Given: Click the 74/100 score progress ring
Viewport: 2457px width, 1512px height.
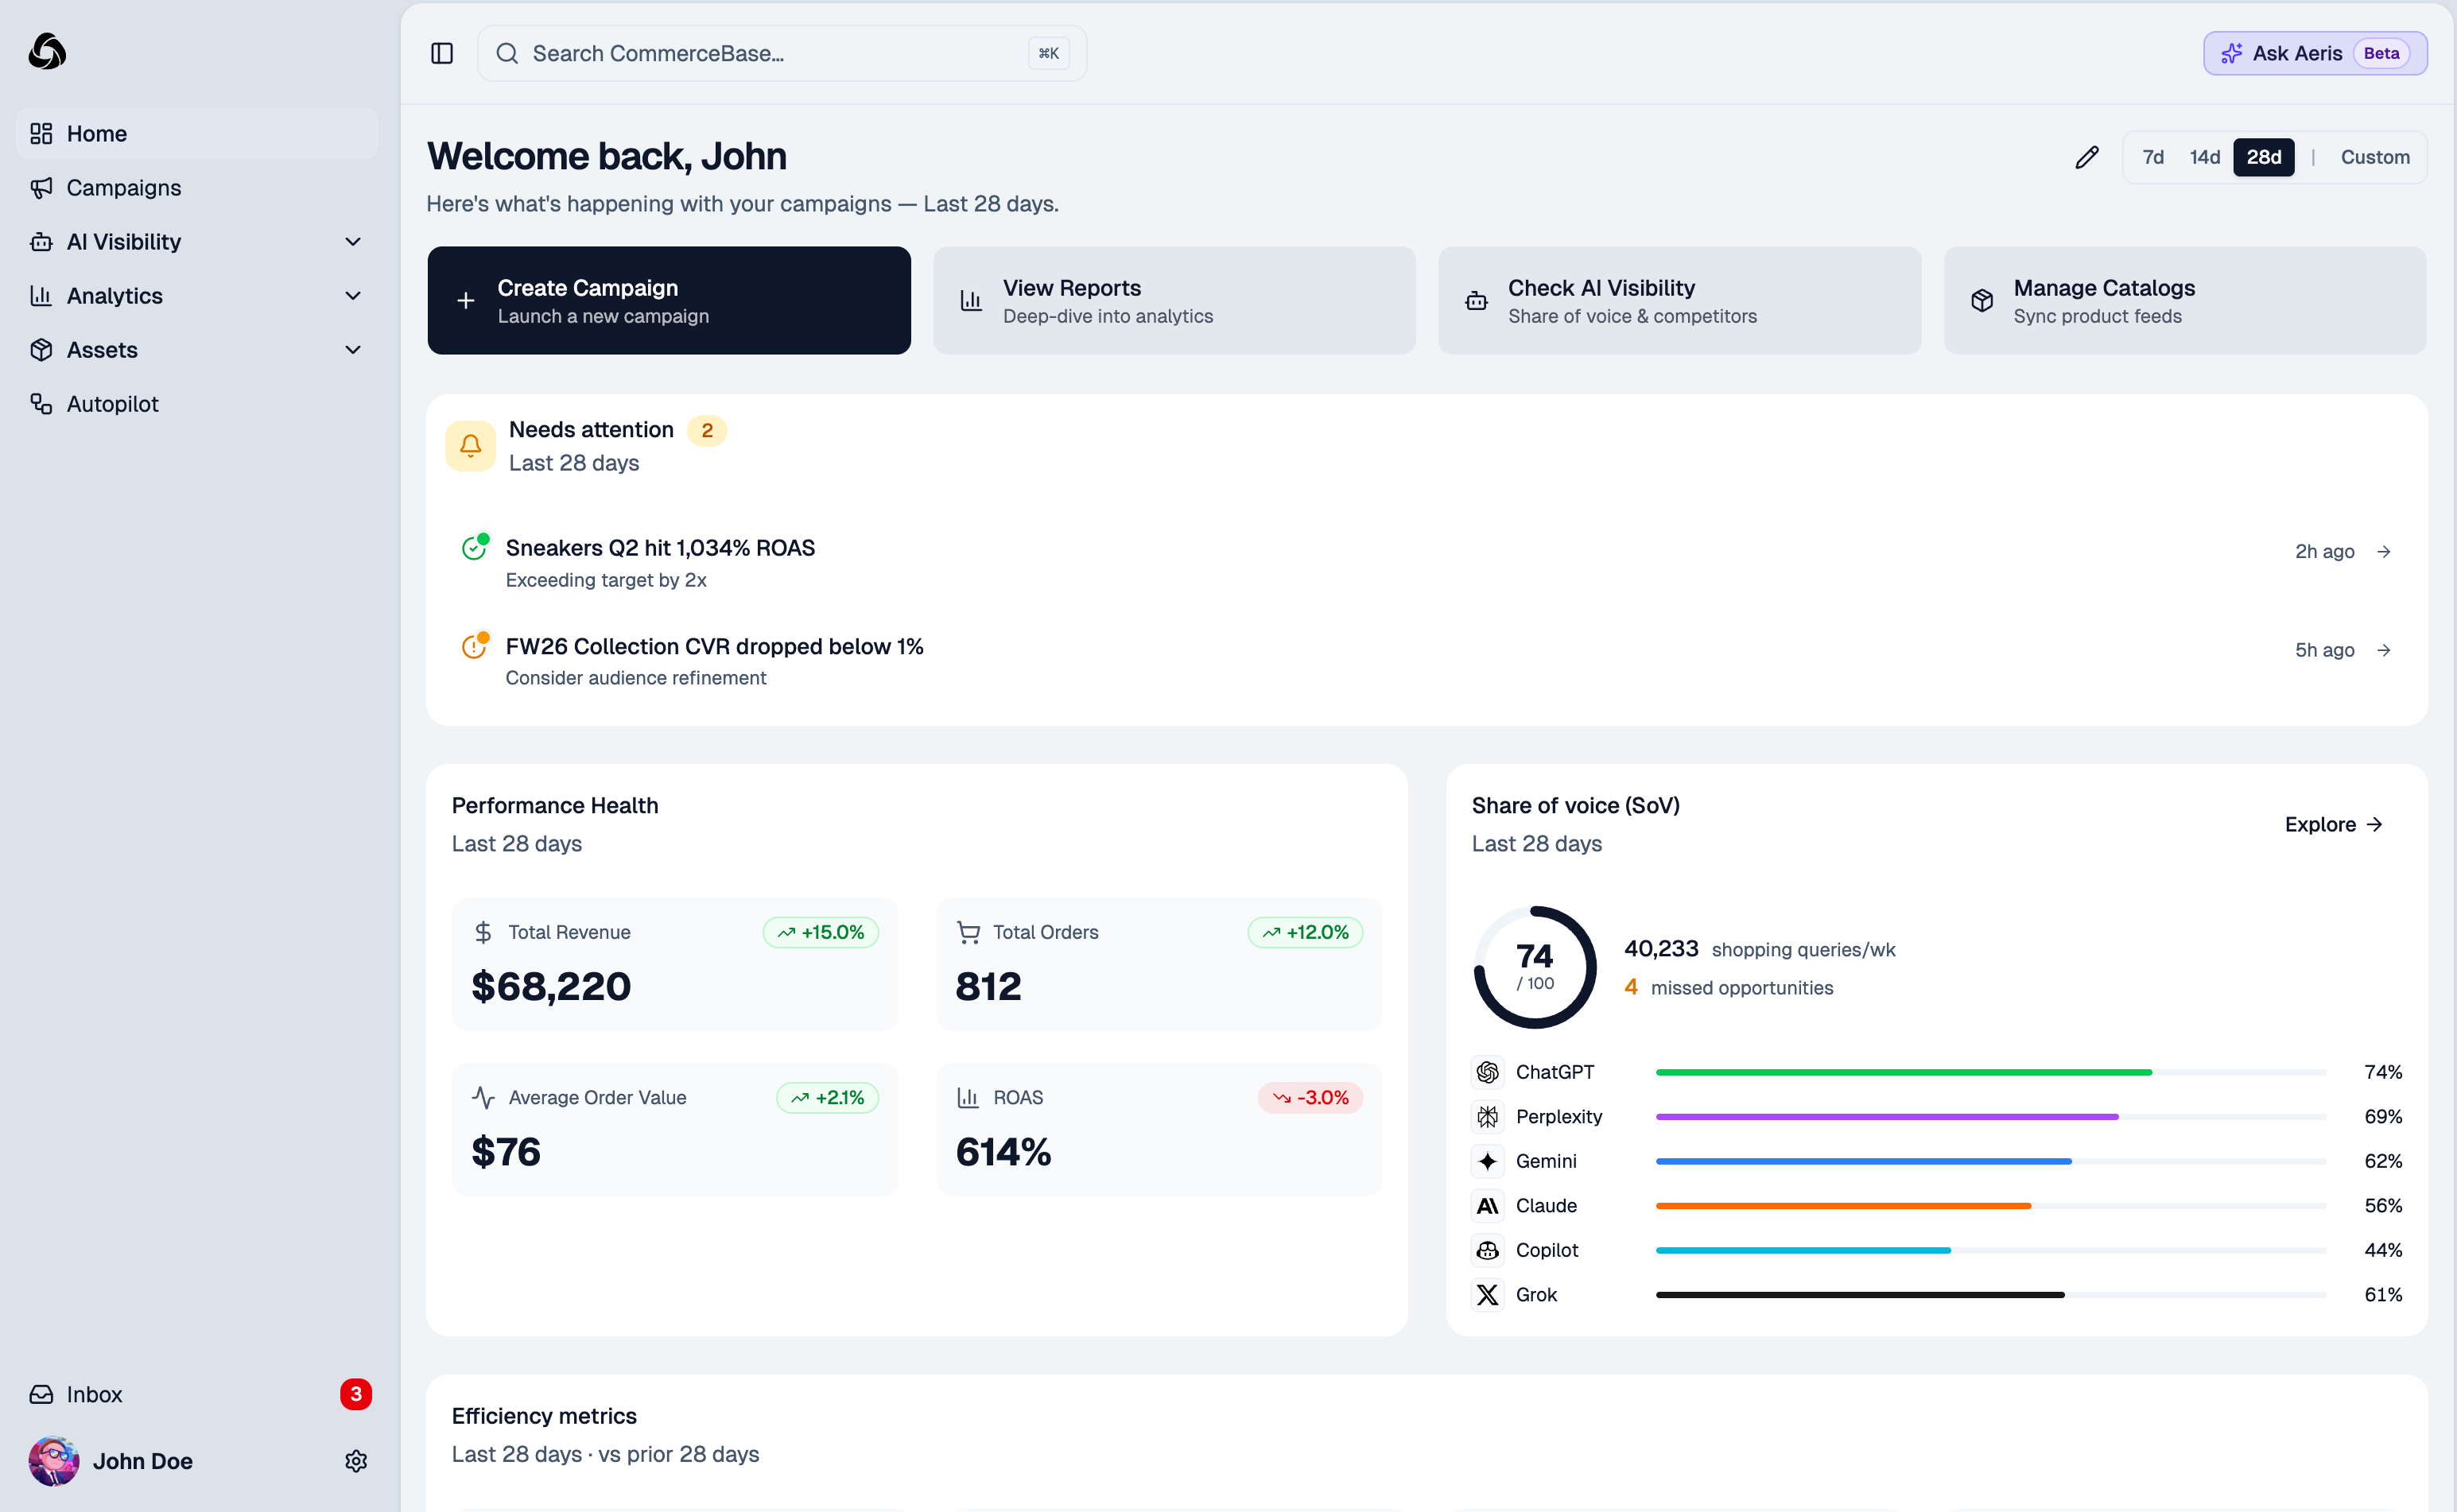Looking at the screenshot, I should pos(1534,966).
